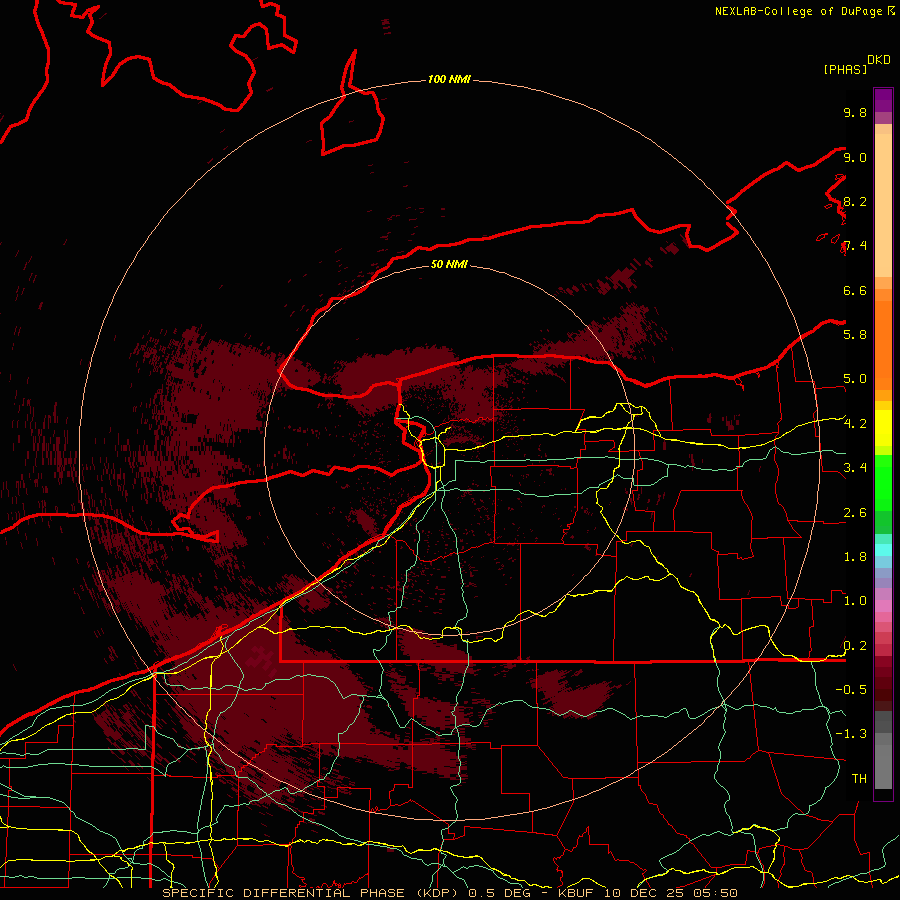Click the 05:50 time stamp
Screen dimensions: 900x900
717,893
